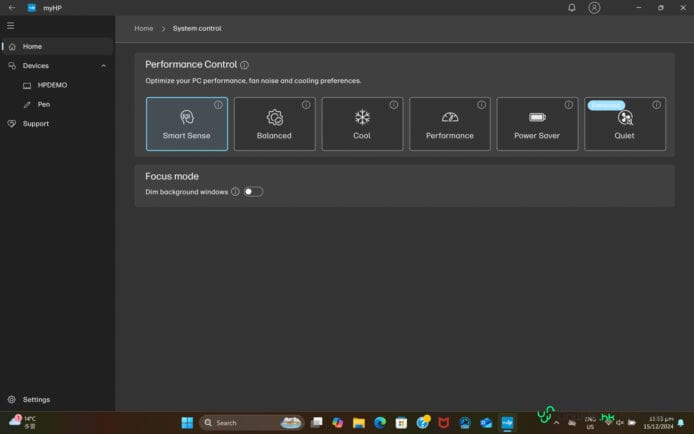Open notifications bell in myHP
Viewport: 694px width, 434px height.
pyautogui.click(x=572, y=8)
